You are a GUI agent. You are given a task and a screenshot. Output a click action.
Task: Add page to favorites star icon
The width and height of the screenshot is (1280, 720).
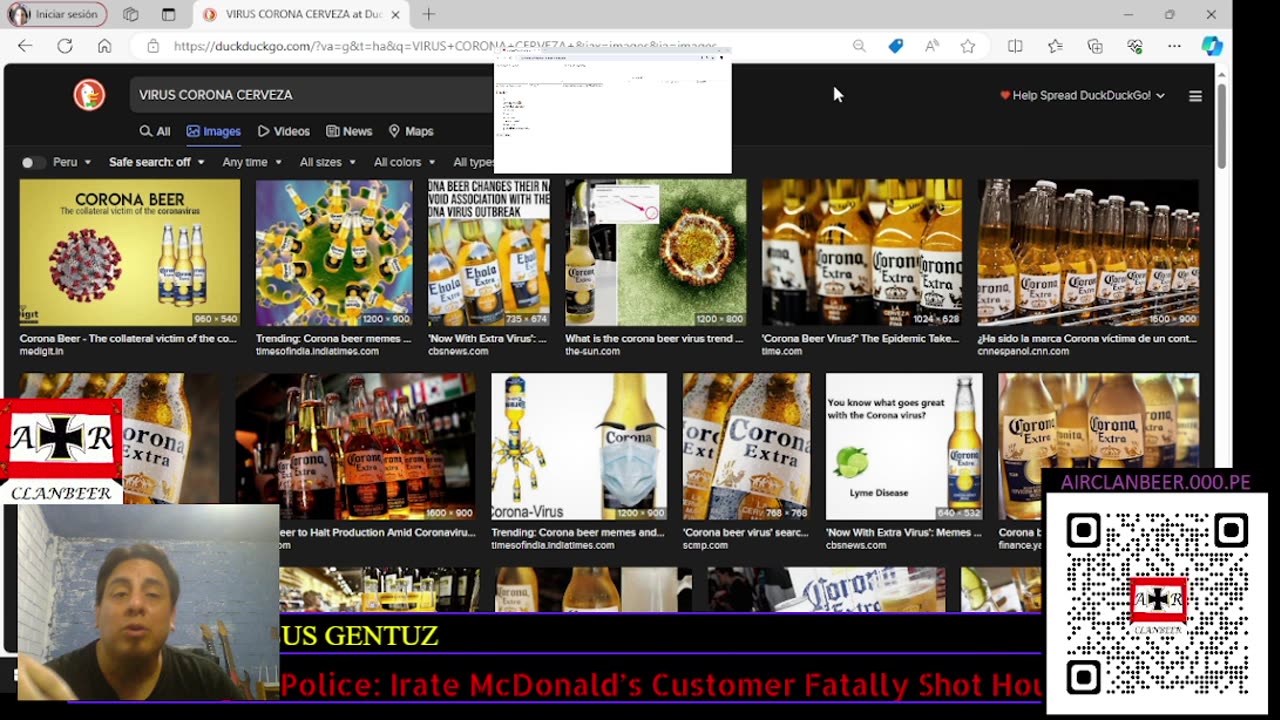point(968,46)
